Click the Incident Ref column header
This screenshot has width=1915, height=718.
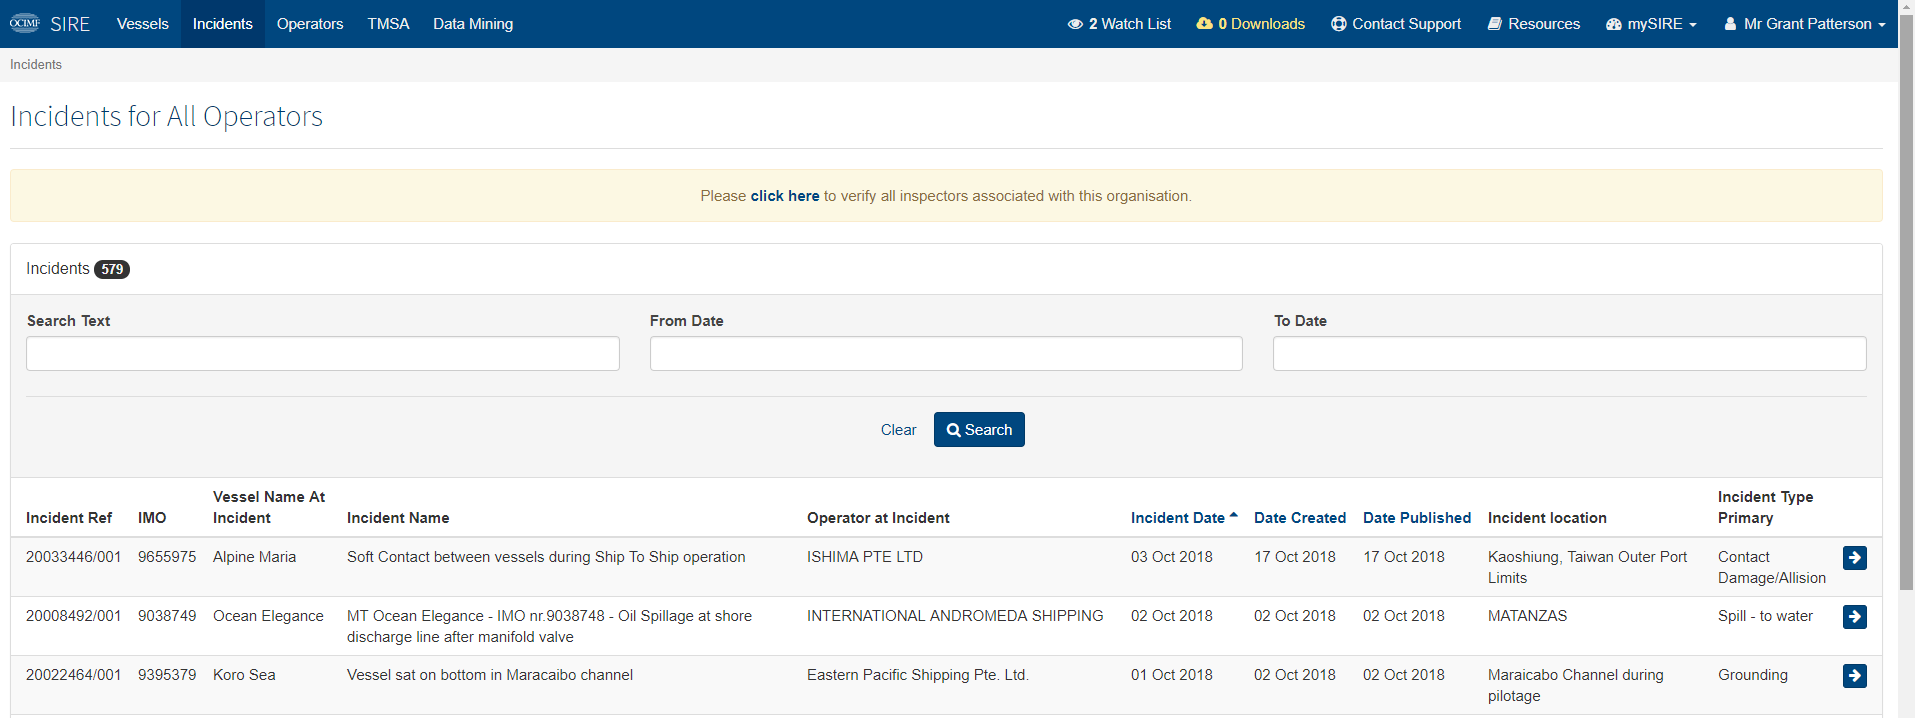coord(69,518)
